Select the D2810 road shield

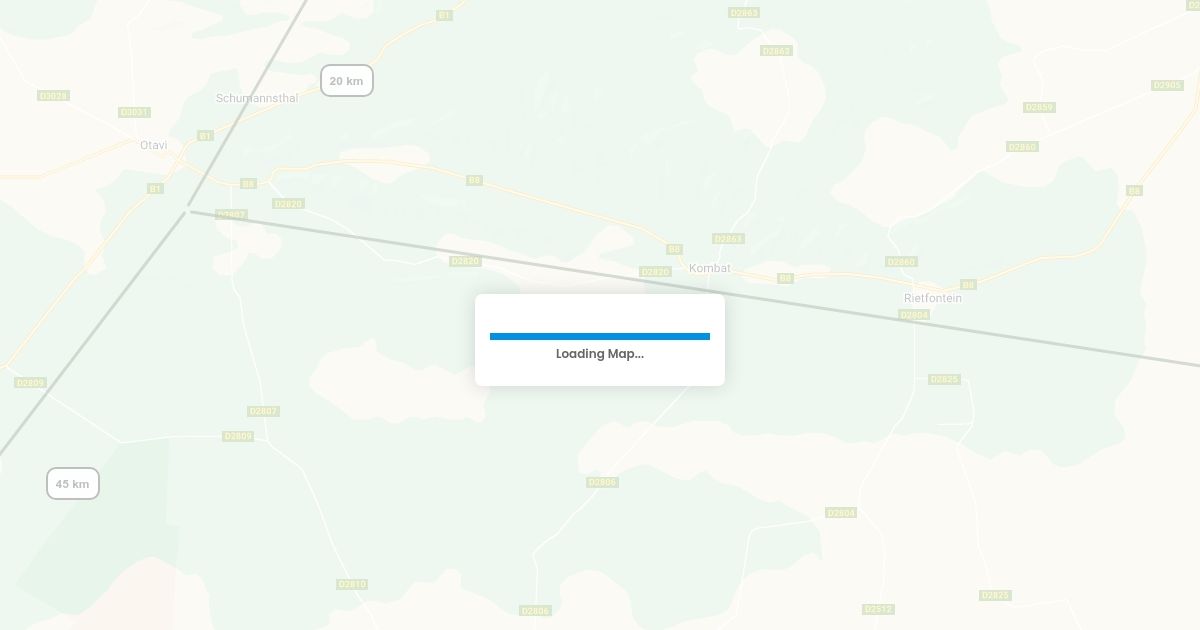point(352,584)
